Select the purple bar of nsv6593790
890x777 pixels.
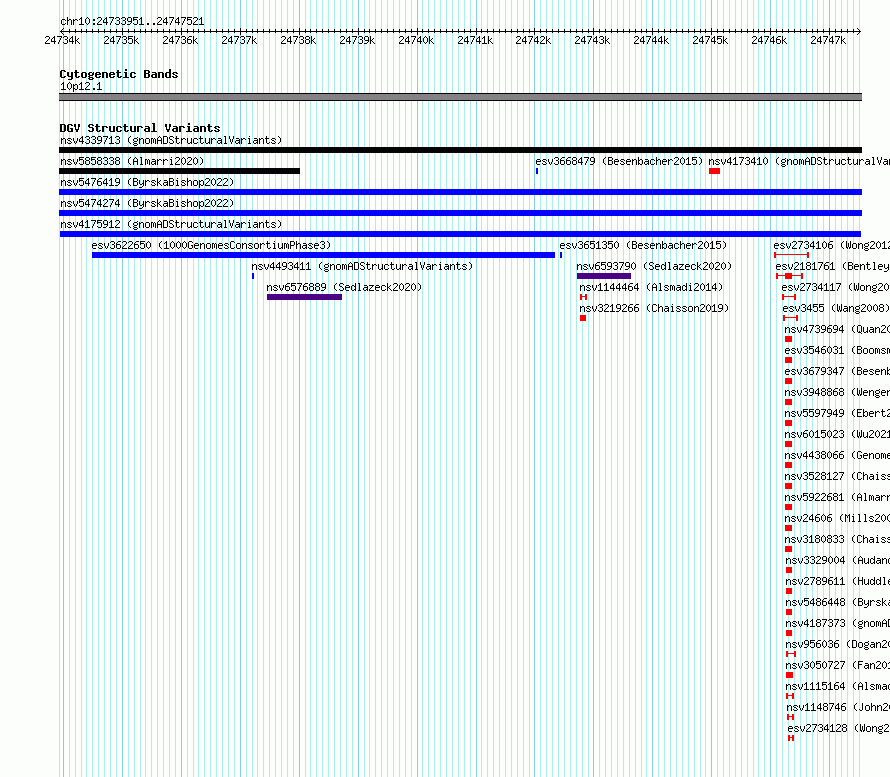(604, 276)
